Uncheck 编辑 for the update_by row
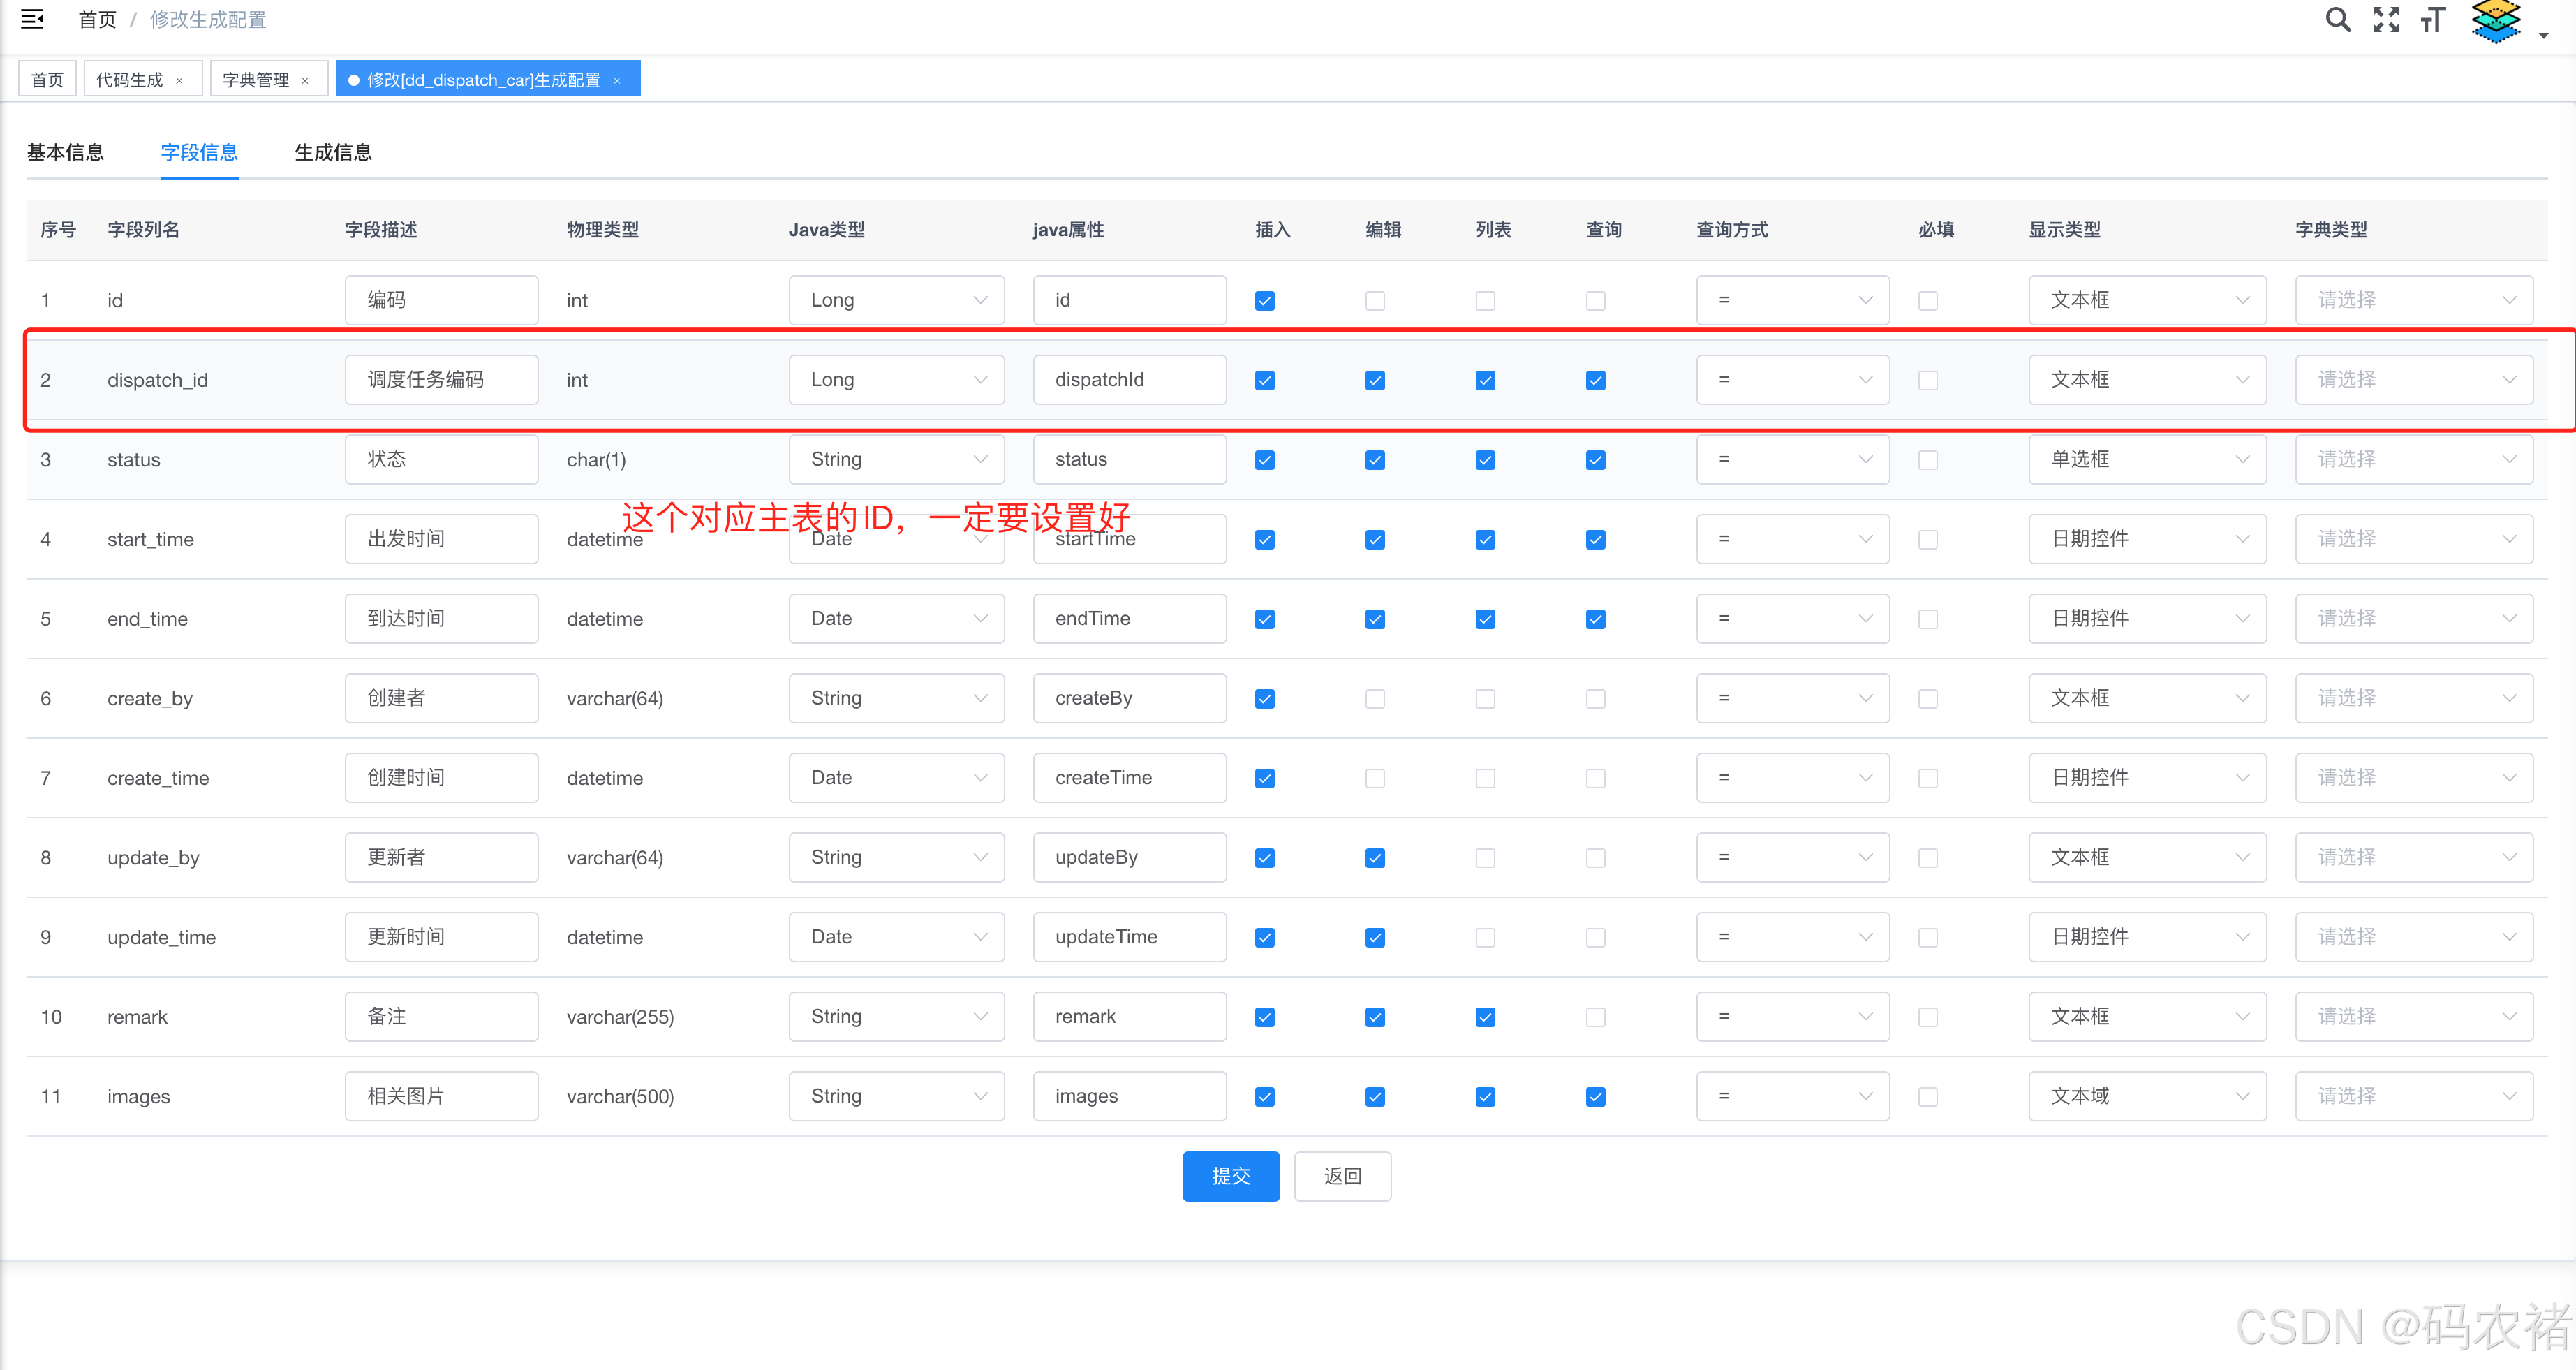 (1375, 858)
